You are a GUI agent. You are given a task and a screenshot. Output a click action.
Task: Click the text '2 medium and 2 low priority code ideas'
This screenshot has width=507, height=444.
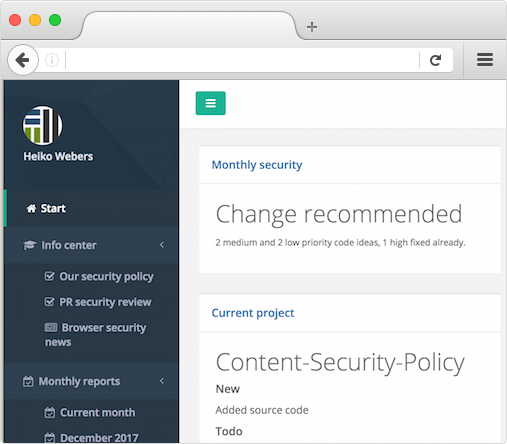[297, 243]
